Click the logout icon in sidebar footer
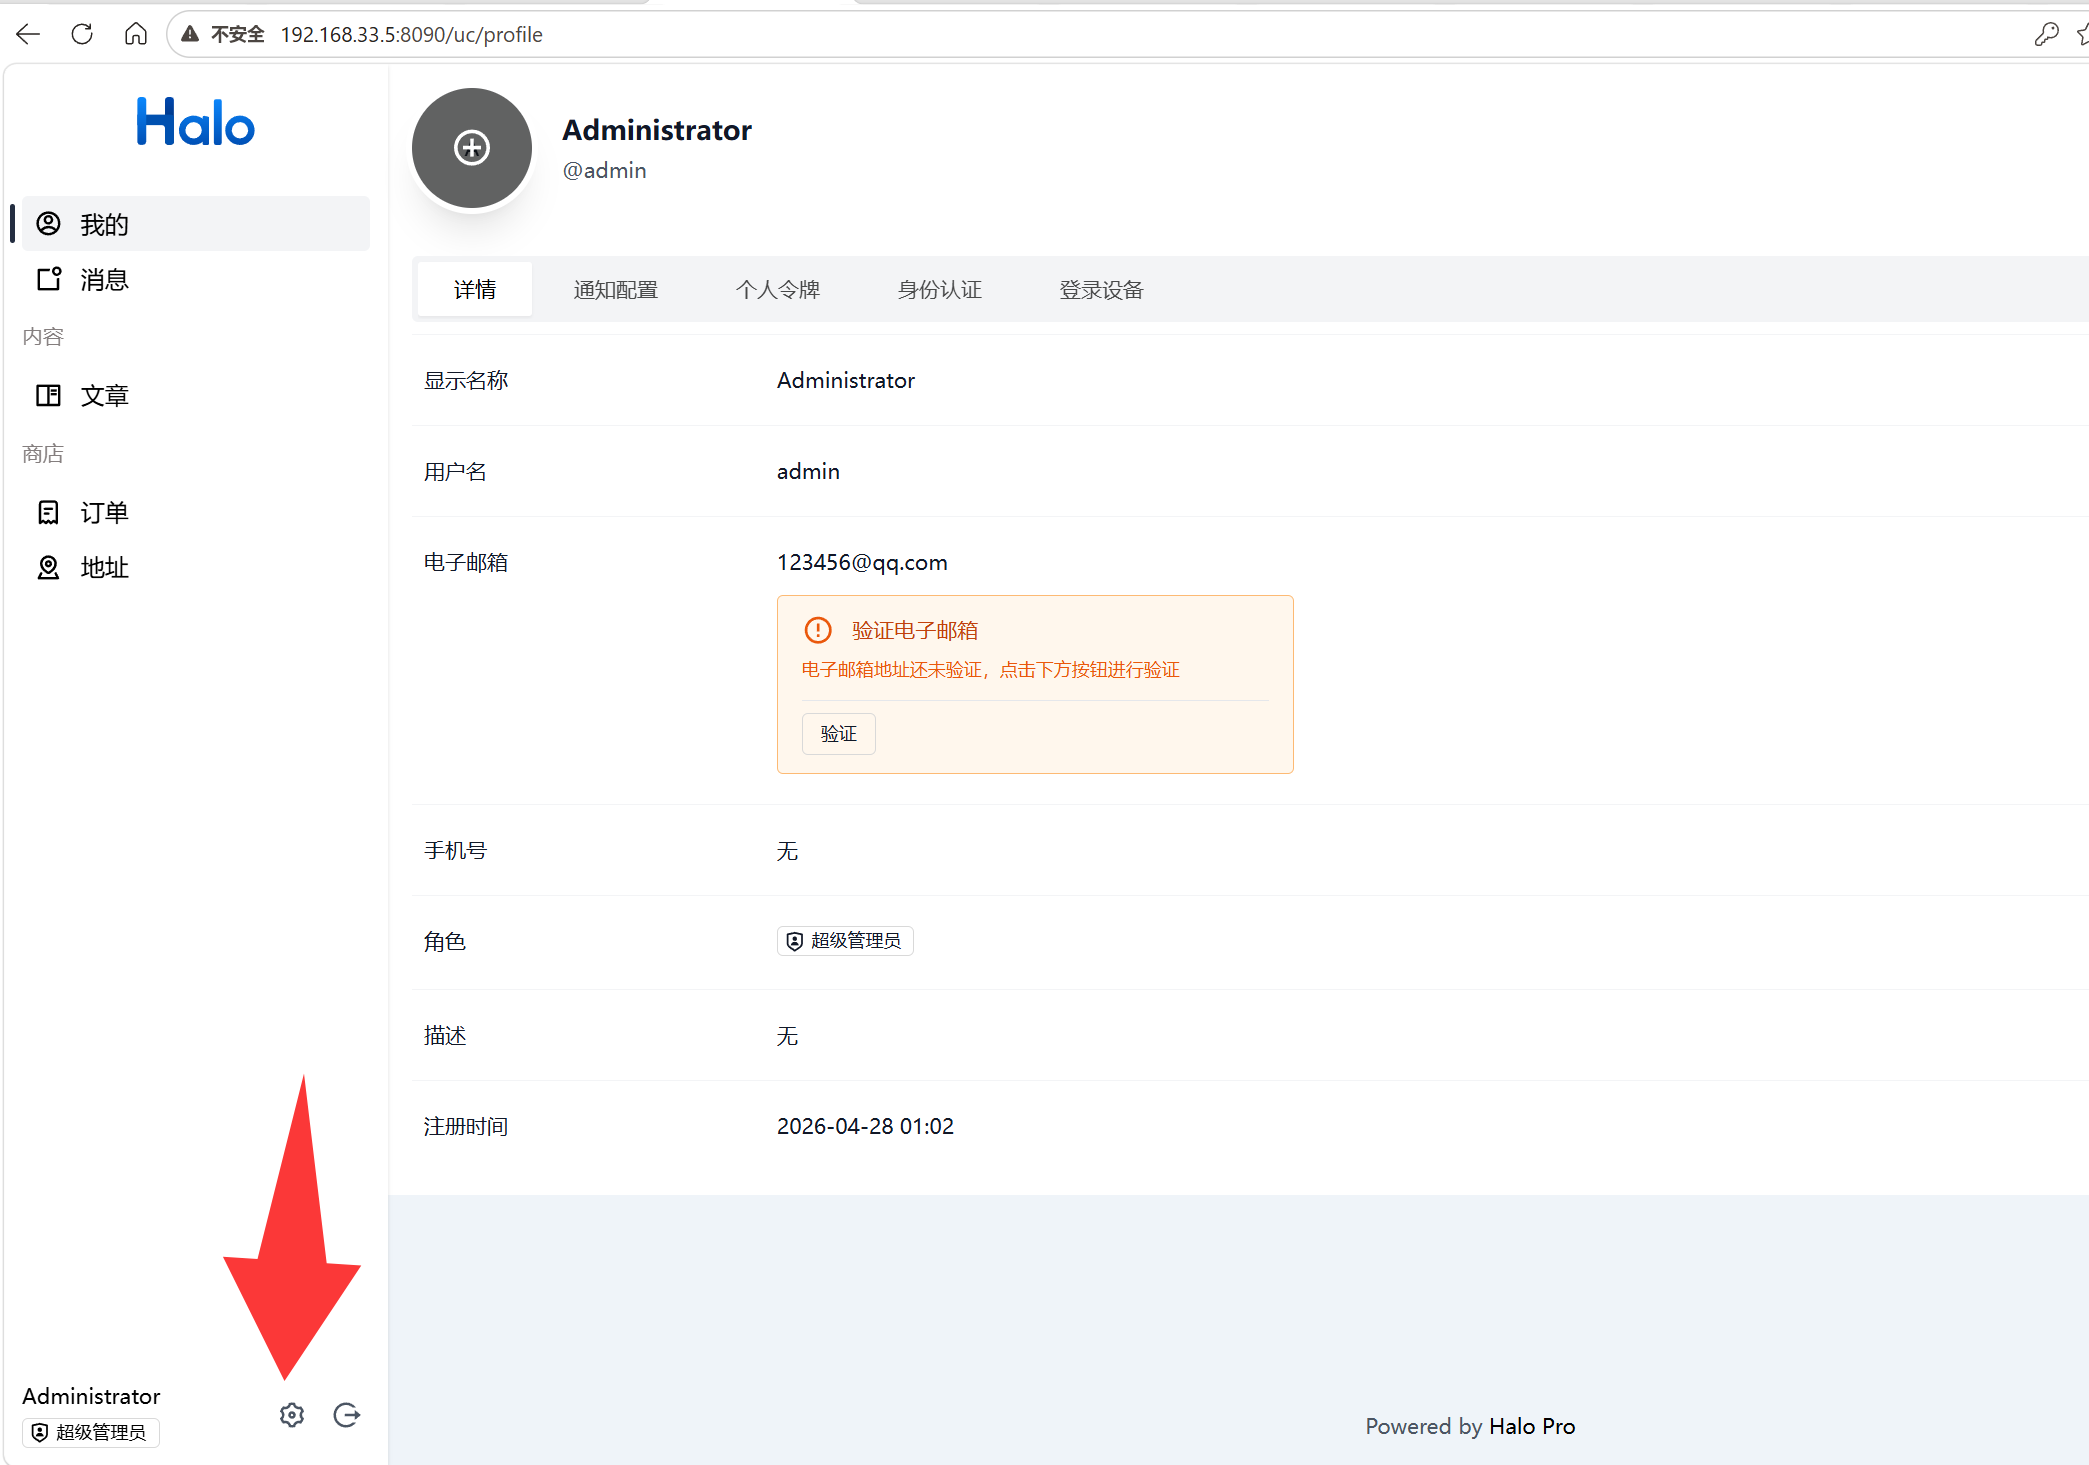Viewport: 2089px width, 1465px height. [x=347, y=1415]
